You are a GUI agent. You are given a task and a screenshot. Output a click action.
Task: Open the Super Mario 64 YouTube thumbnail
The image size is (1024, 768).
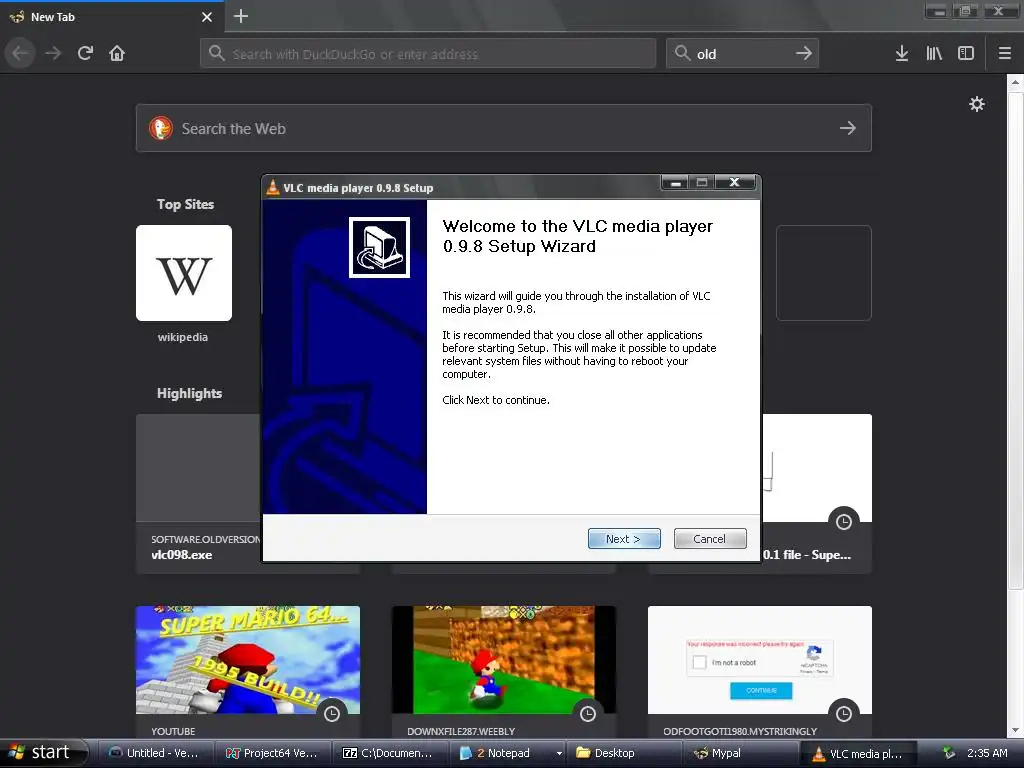click(248, 660)
